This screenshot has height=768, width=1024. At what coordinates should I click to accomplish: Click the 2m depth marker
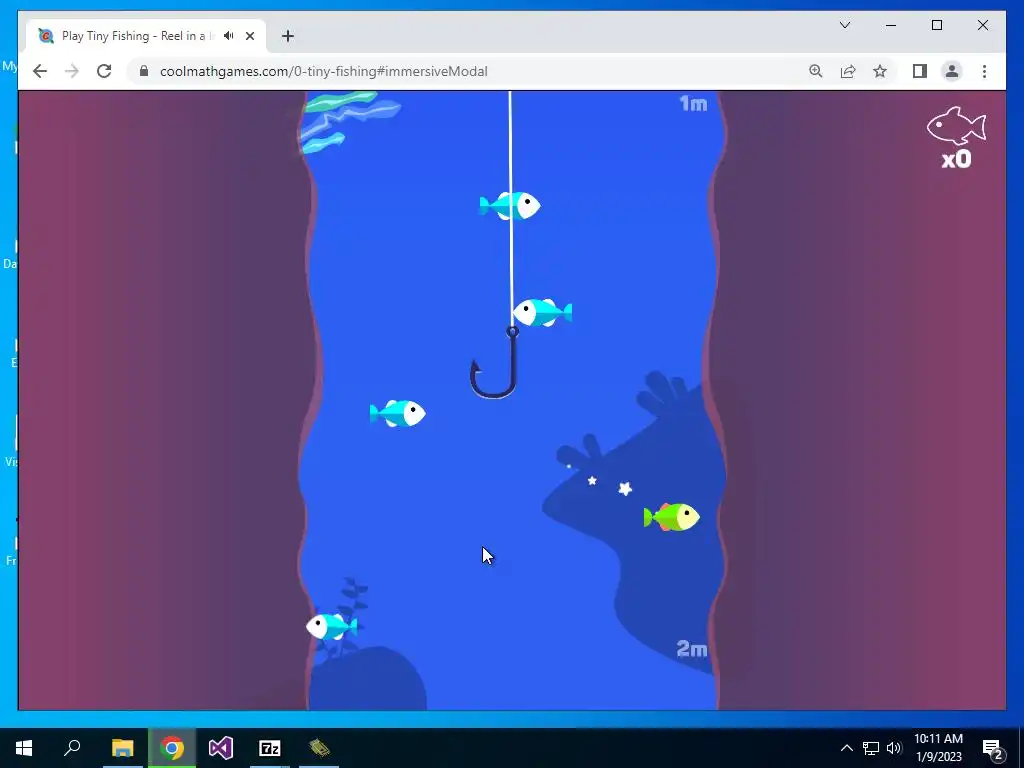692,648
